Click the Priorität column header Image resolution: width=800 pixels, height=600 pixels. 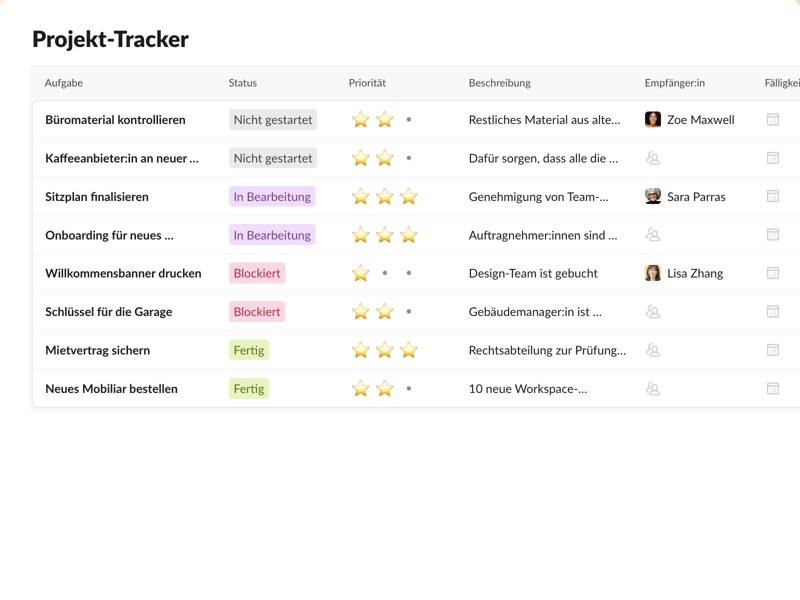(x=367, y=83)
